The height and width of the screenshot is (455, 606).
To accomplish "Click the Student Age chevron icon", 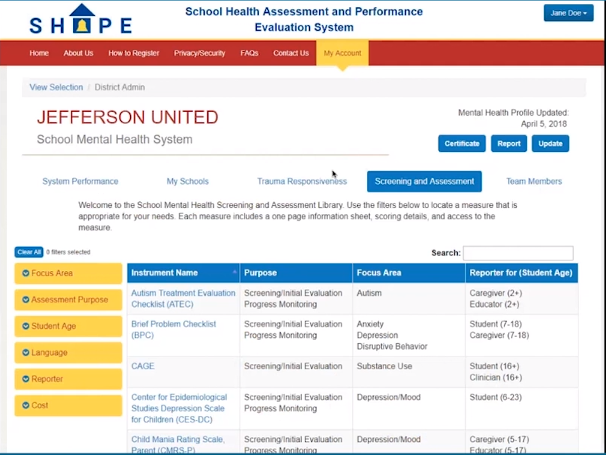I will 24,326.
